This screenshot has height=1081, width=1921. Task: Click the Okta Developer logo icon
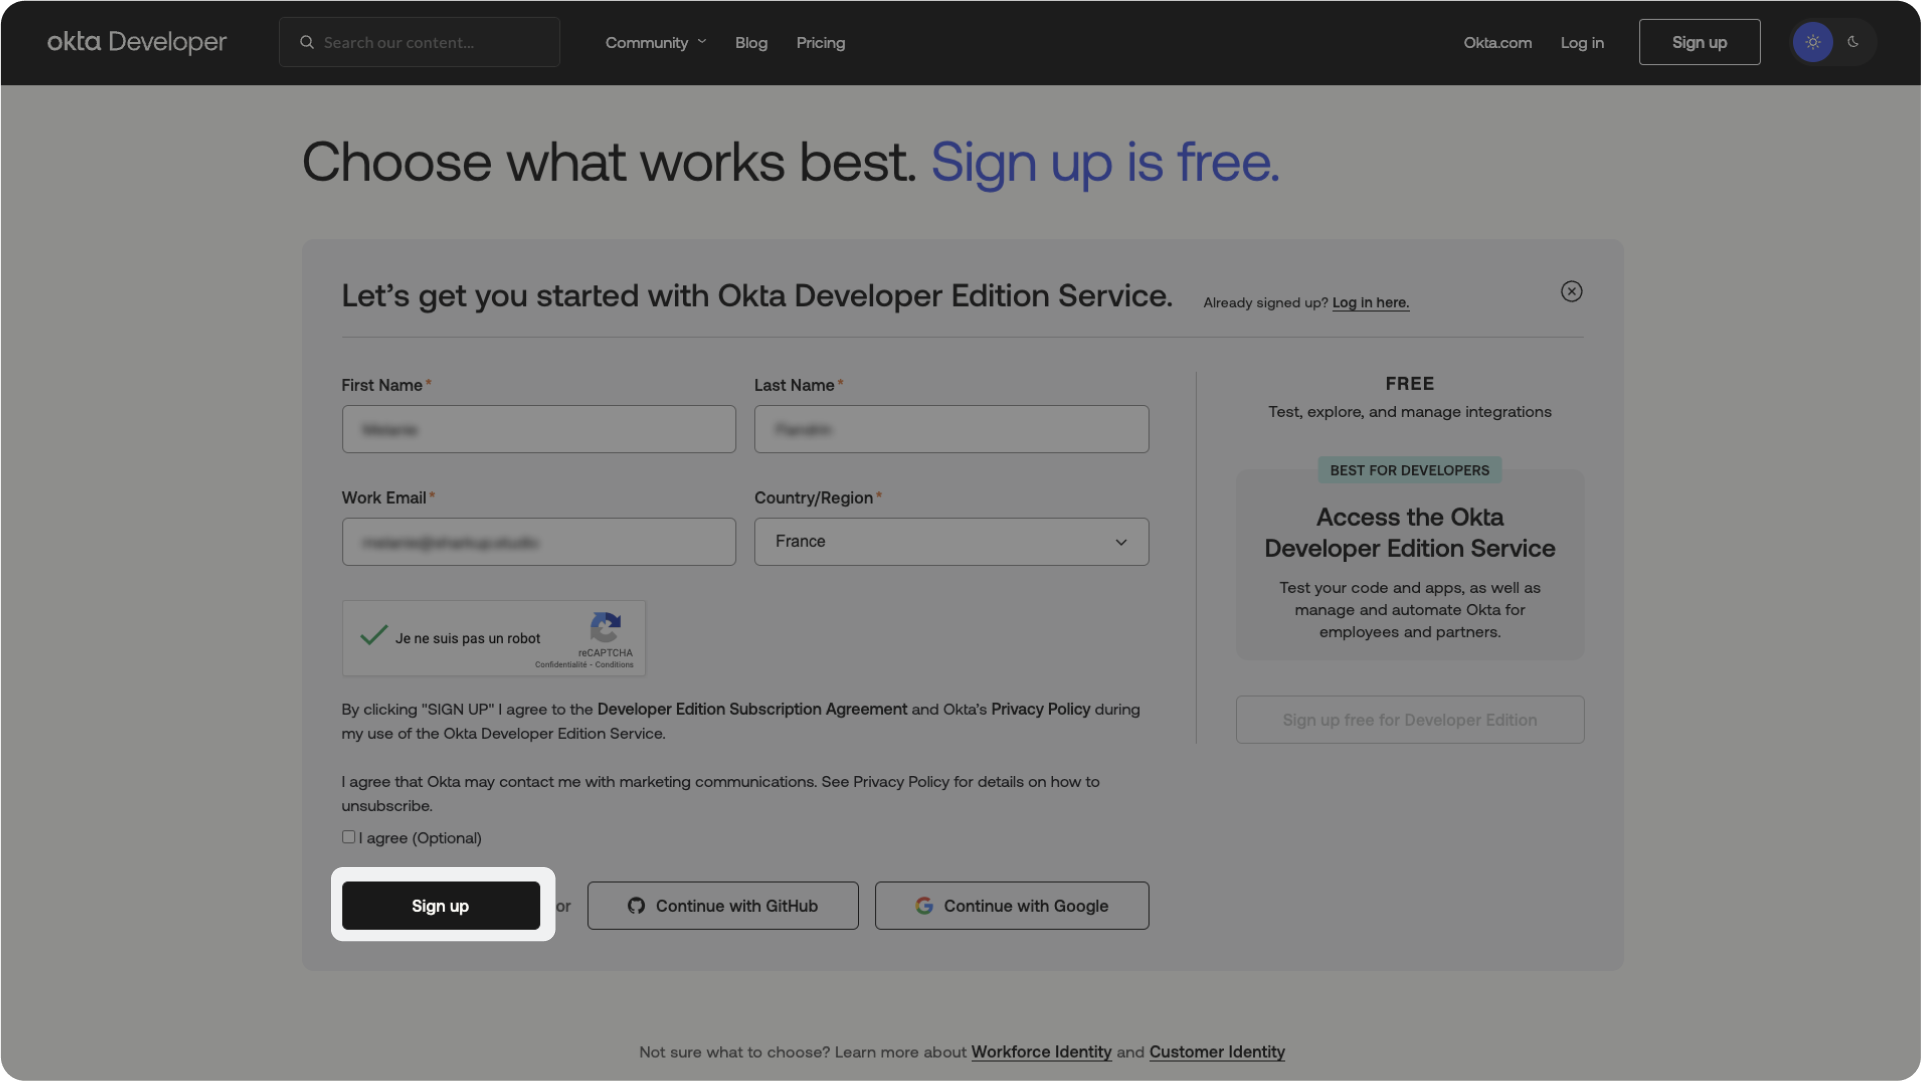tap(136, 41)
